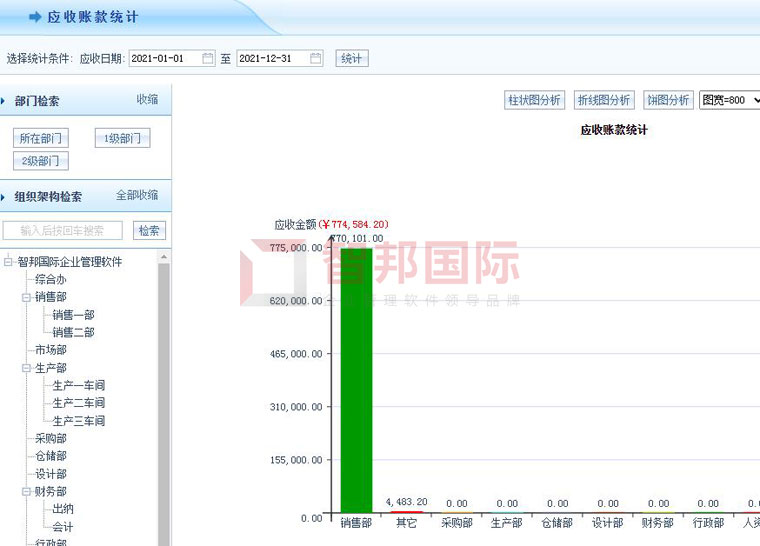Click the 统计 button

pyautogui.click(x=352, y=59)
